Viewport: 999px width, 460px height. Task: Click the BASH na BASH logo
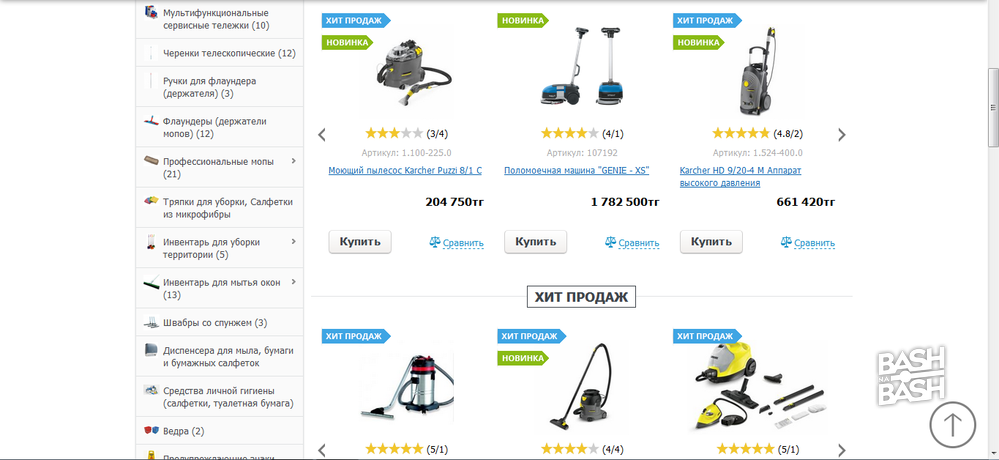(x=912, y=378)
